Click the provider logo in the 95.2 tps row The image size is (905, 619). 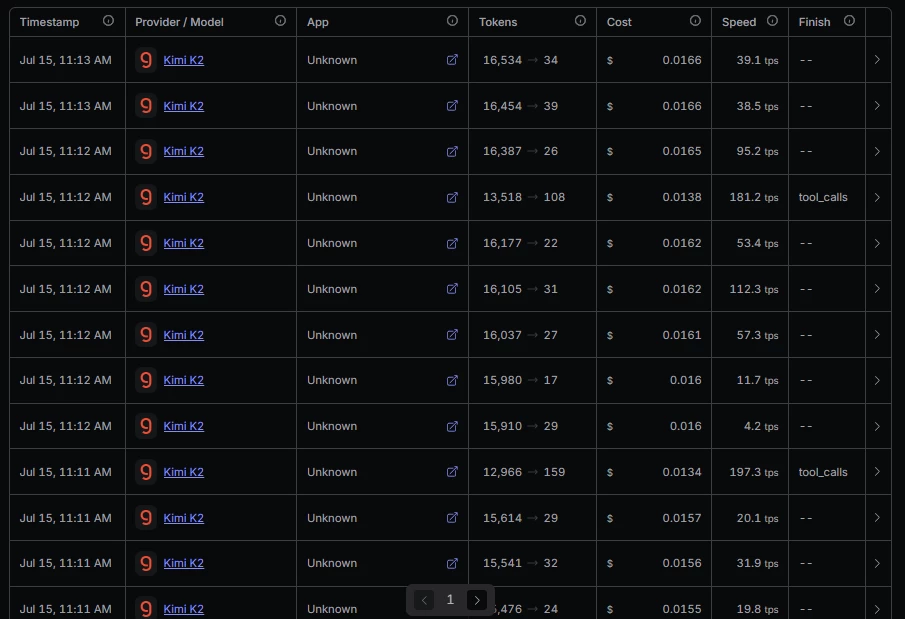[146, 151]
